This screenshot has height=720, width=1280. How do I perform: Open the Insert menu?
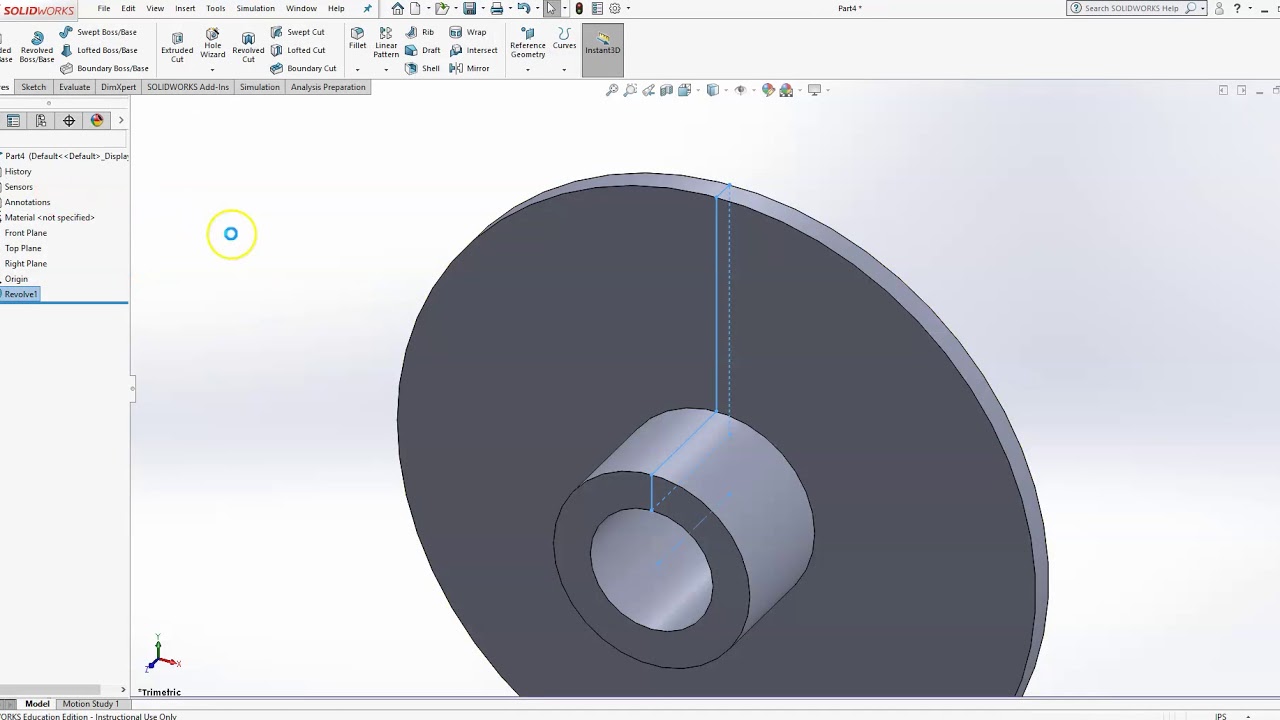tap(185, 8)
